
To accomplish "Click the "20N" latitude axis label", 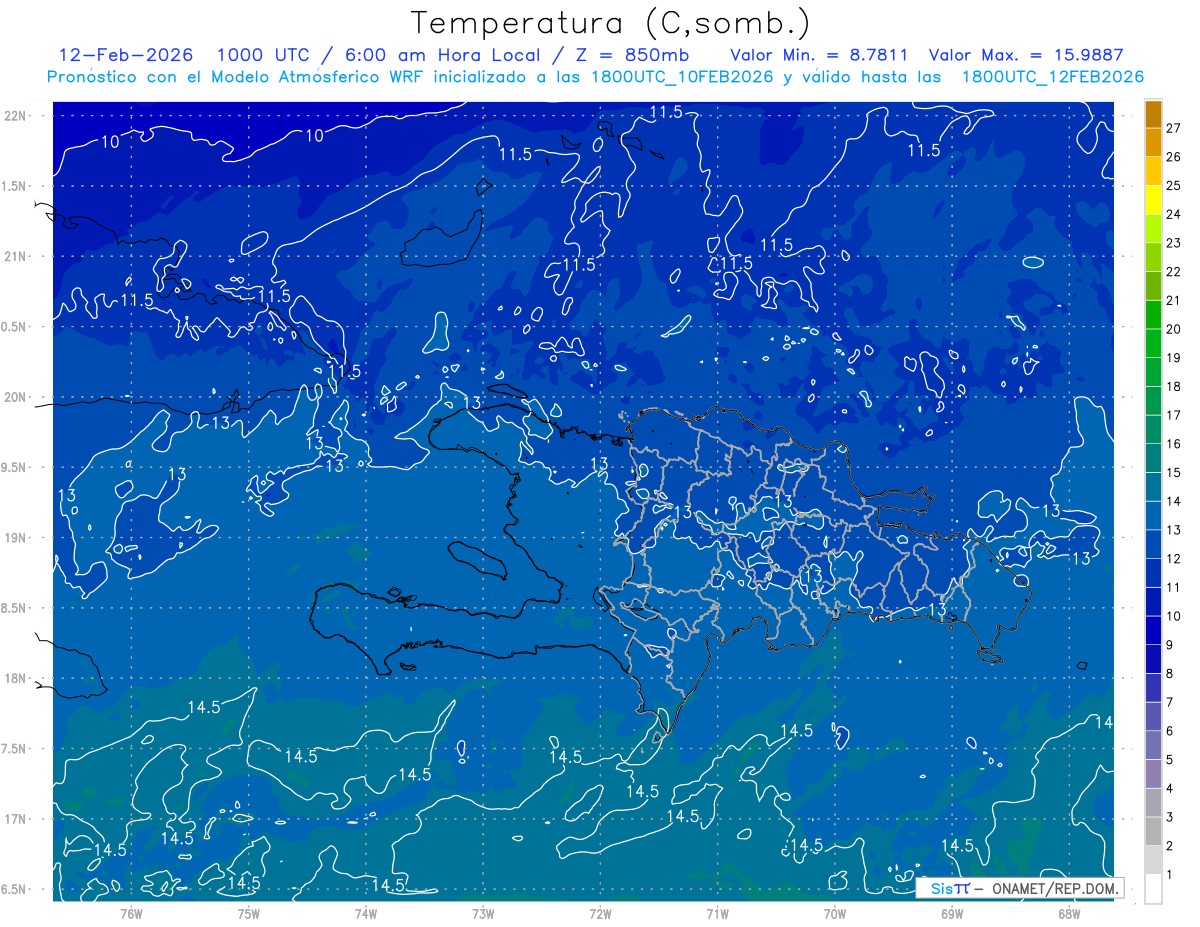I will pos(15,397).
